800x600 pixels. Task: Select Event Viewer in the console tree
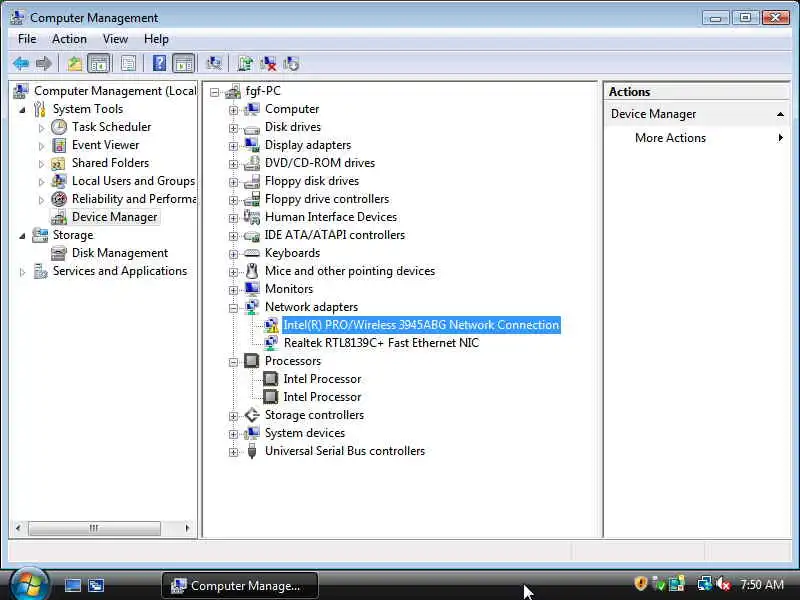[x=105, y=145]
